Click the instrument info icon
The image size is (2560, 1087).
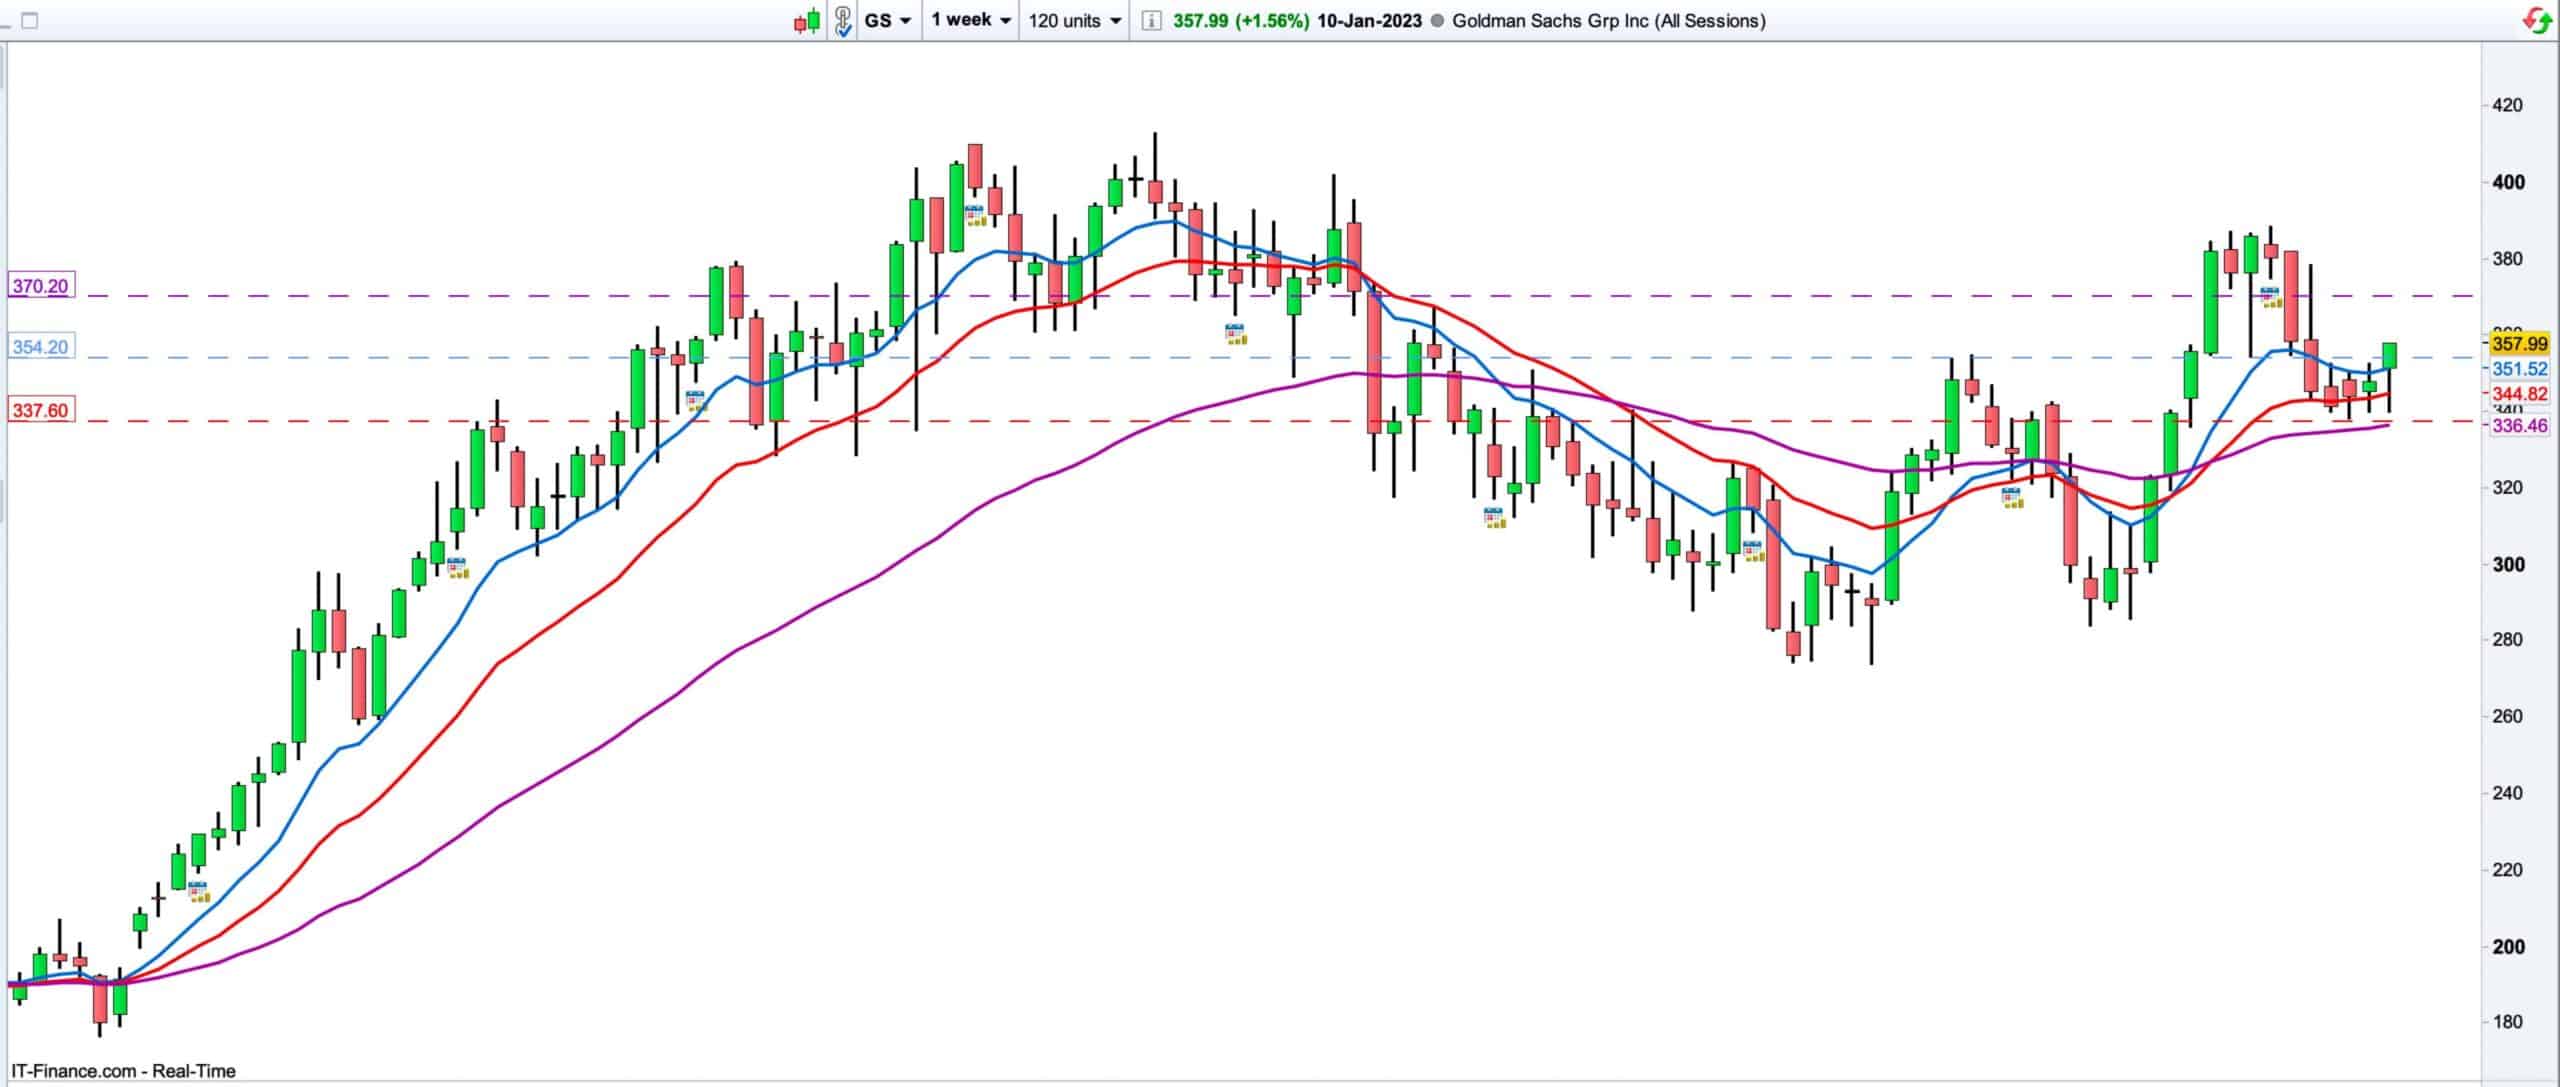coord(1151,20)
